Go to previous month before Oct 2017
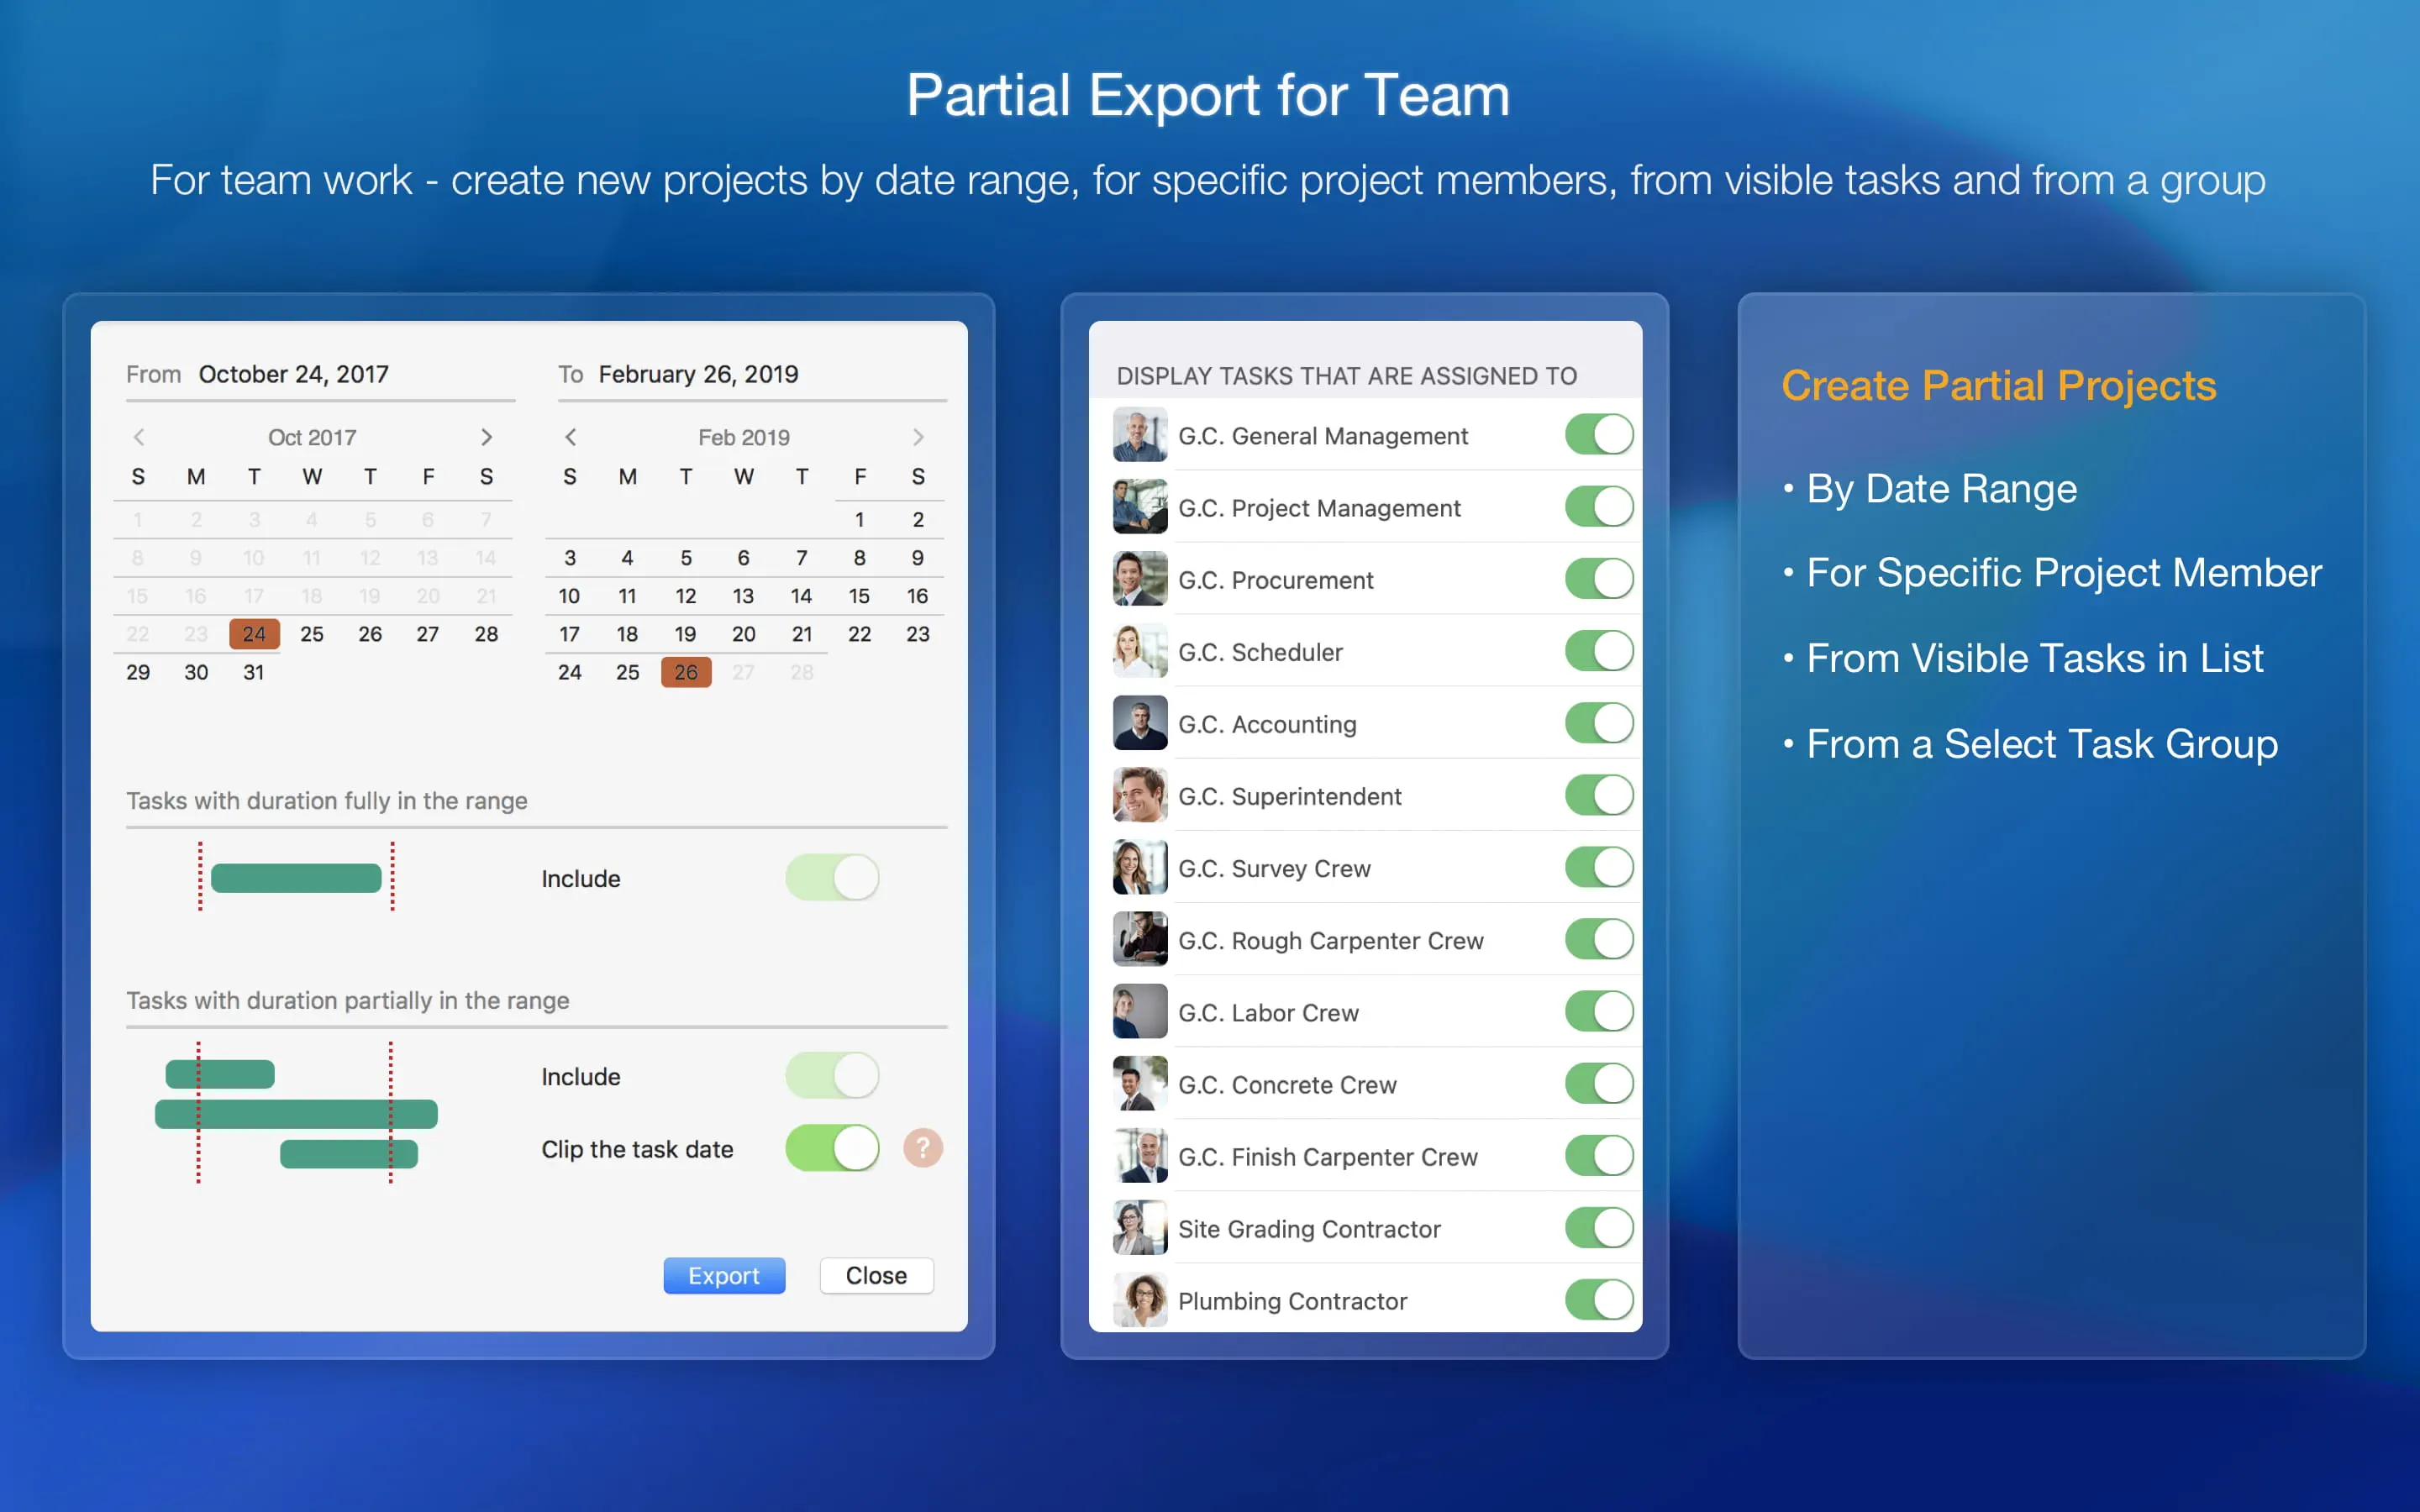Viewport: 2420px width, 1512px height. click(x=139, y=437)
